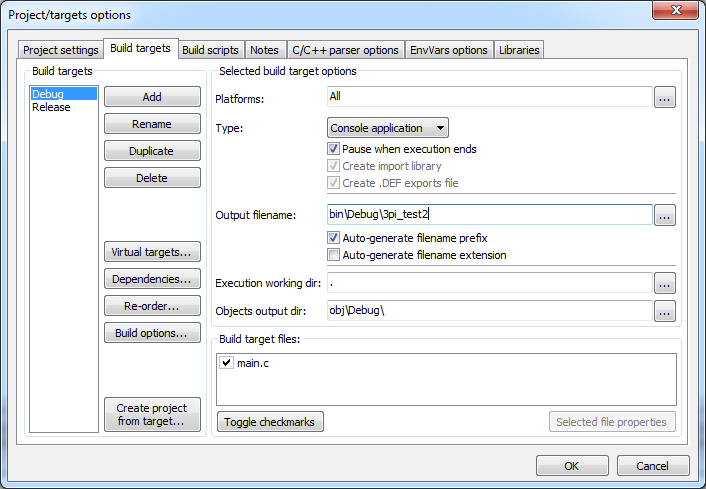Enable Auto-generate filename extension
This screenshot has height=489, width=706.
click(334, 255)
